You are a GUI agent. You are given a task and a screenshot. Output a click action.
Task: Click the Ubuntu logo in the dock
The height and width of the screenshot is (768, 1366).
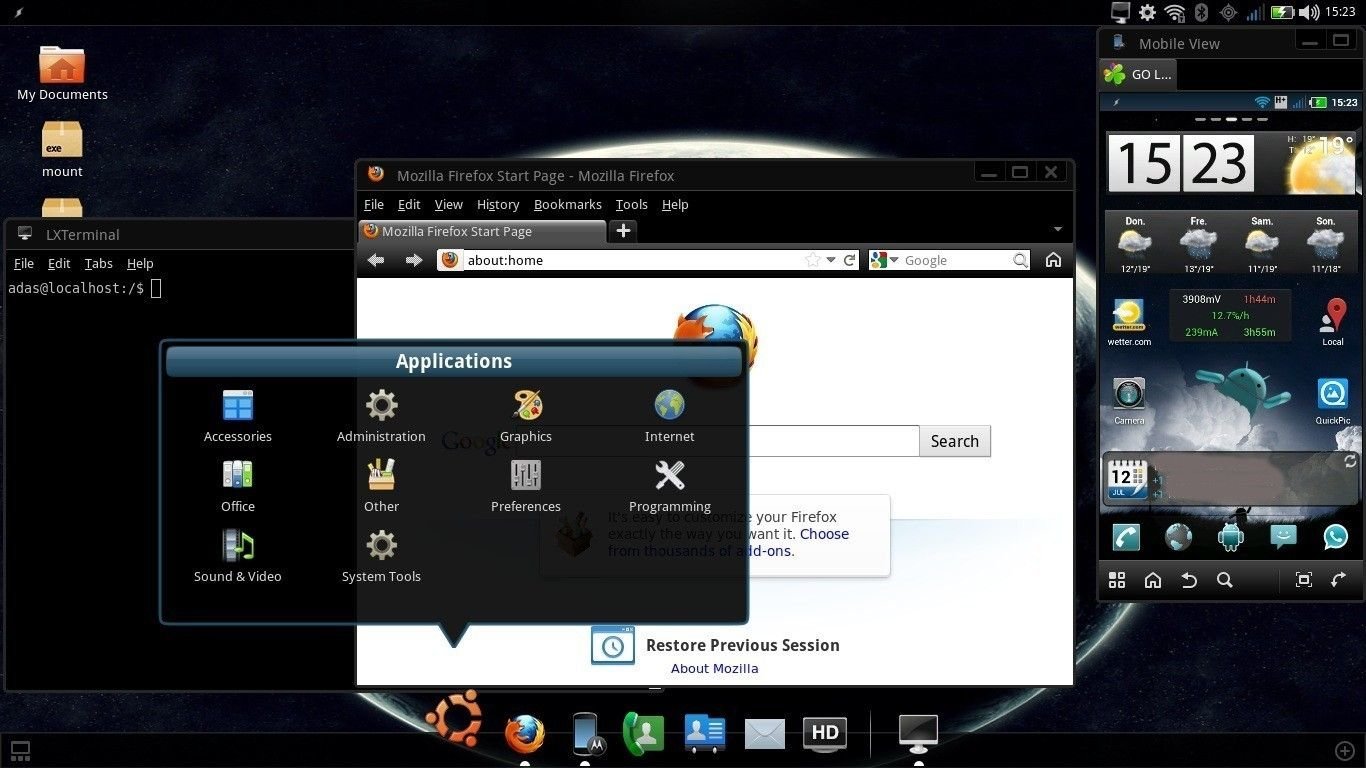coord(453,720)
